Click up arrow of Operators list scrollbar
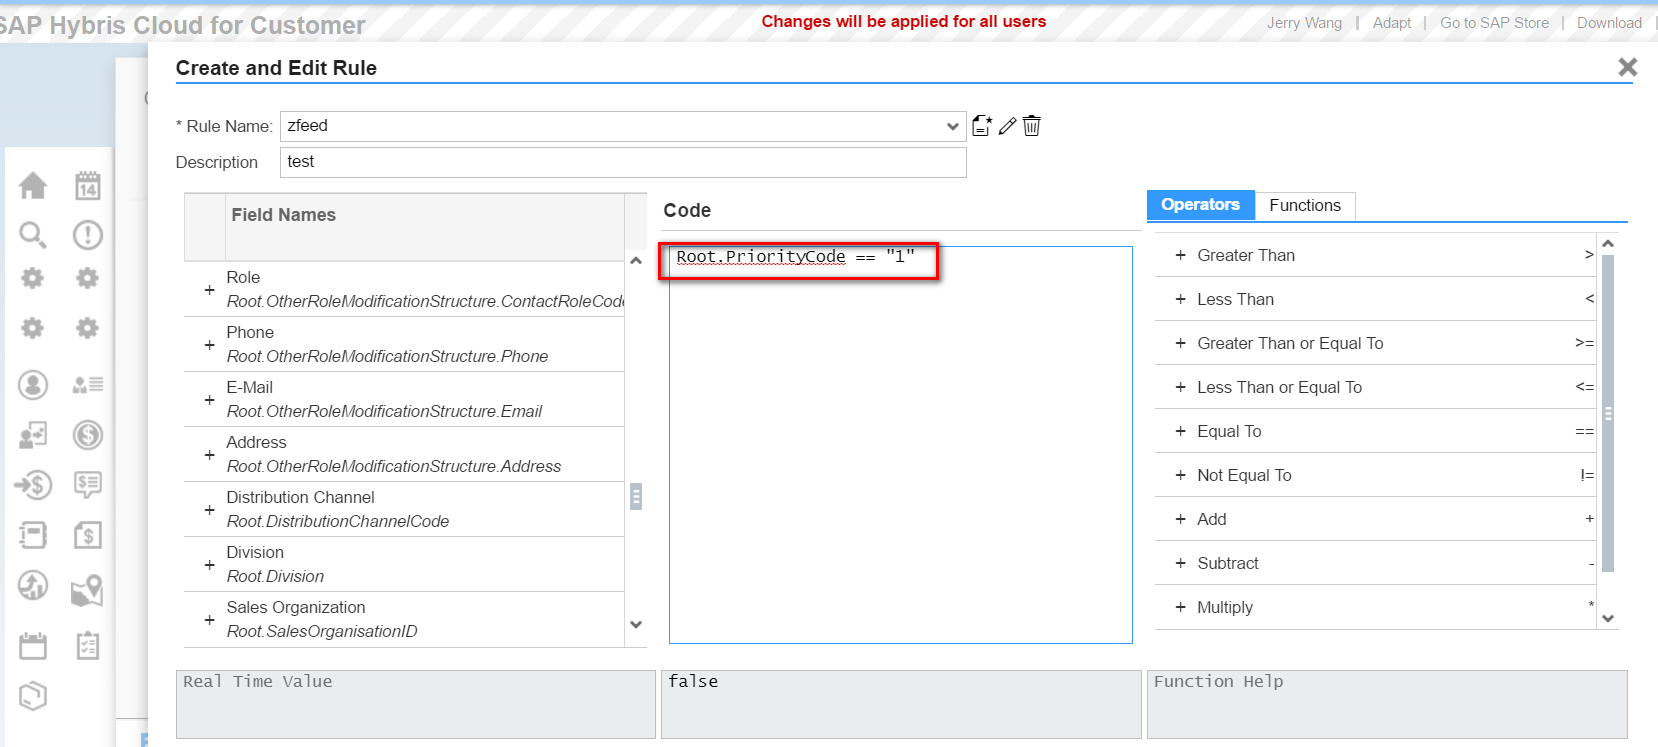 point(1608,243)
